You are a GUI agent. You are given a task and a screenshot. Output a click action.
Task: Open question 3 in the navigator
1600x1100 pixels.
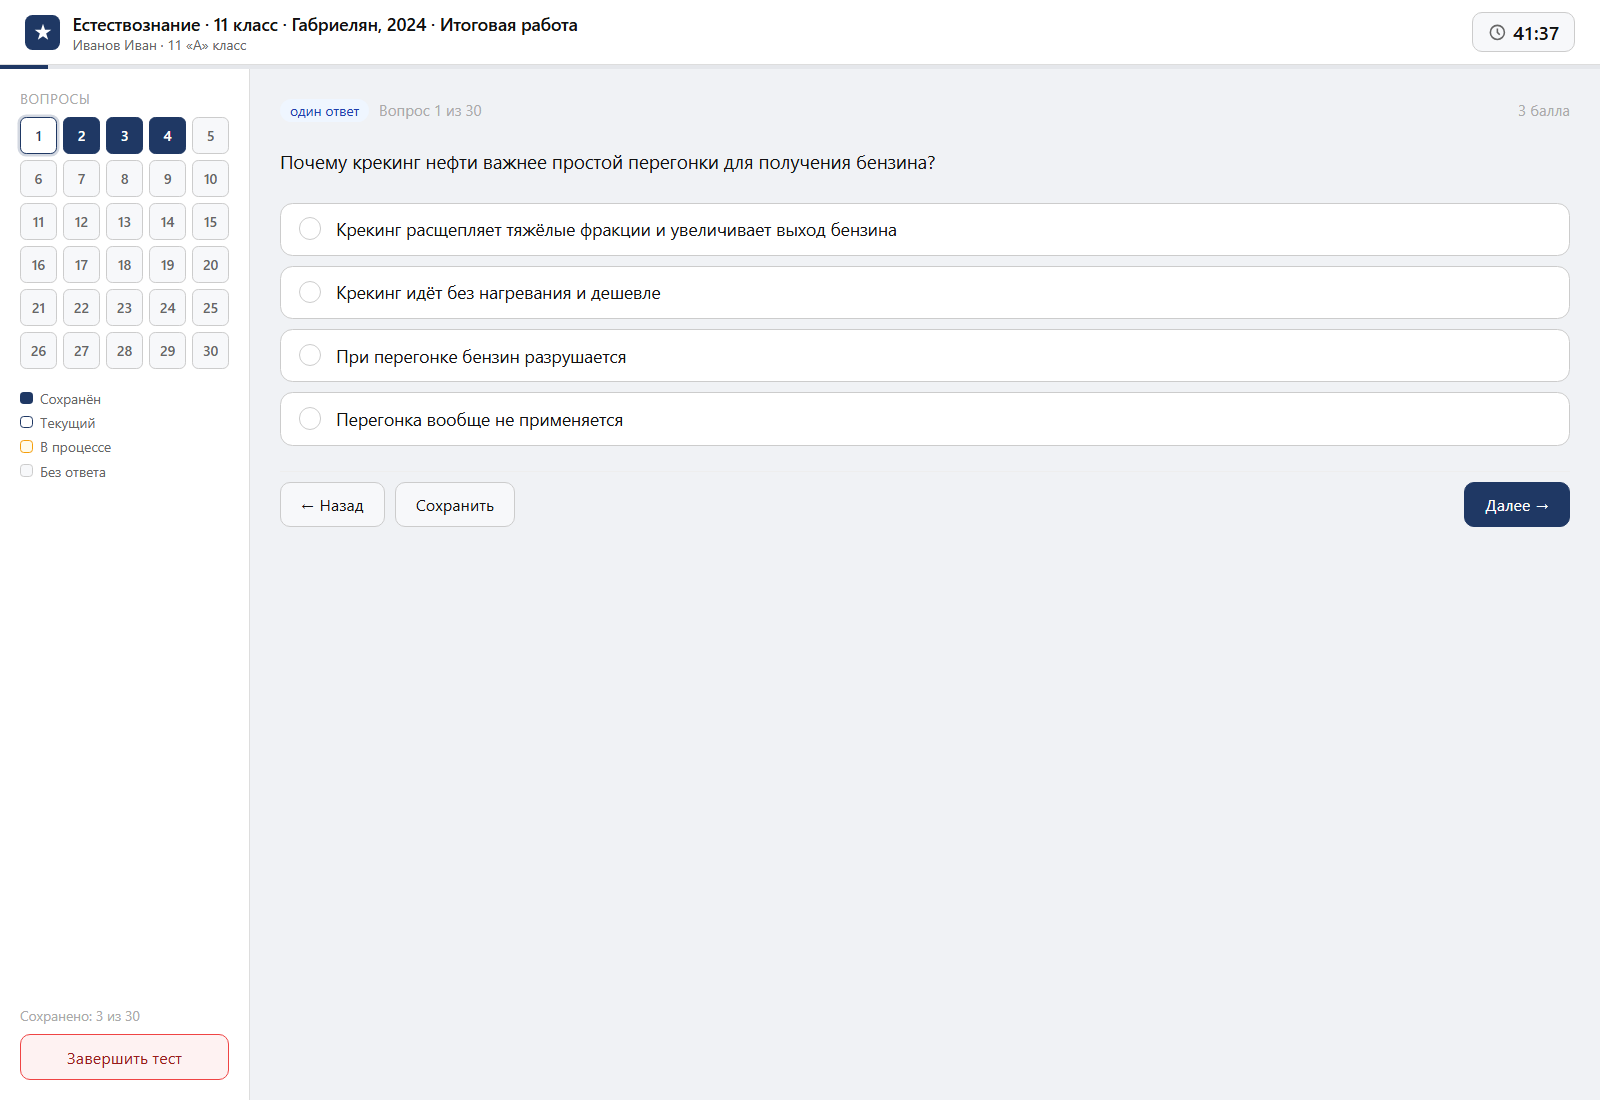coord(124,136)
